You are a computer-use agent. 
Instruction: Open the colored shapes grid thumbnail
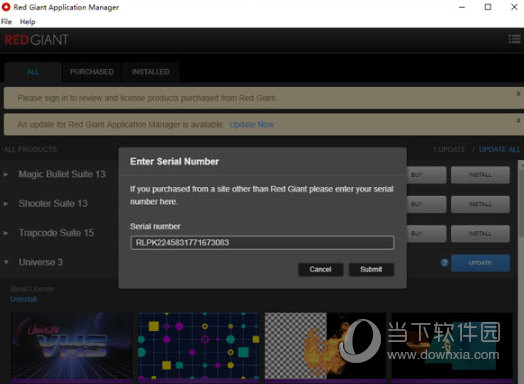click(199, 347)
